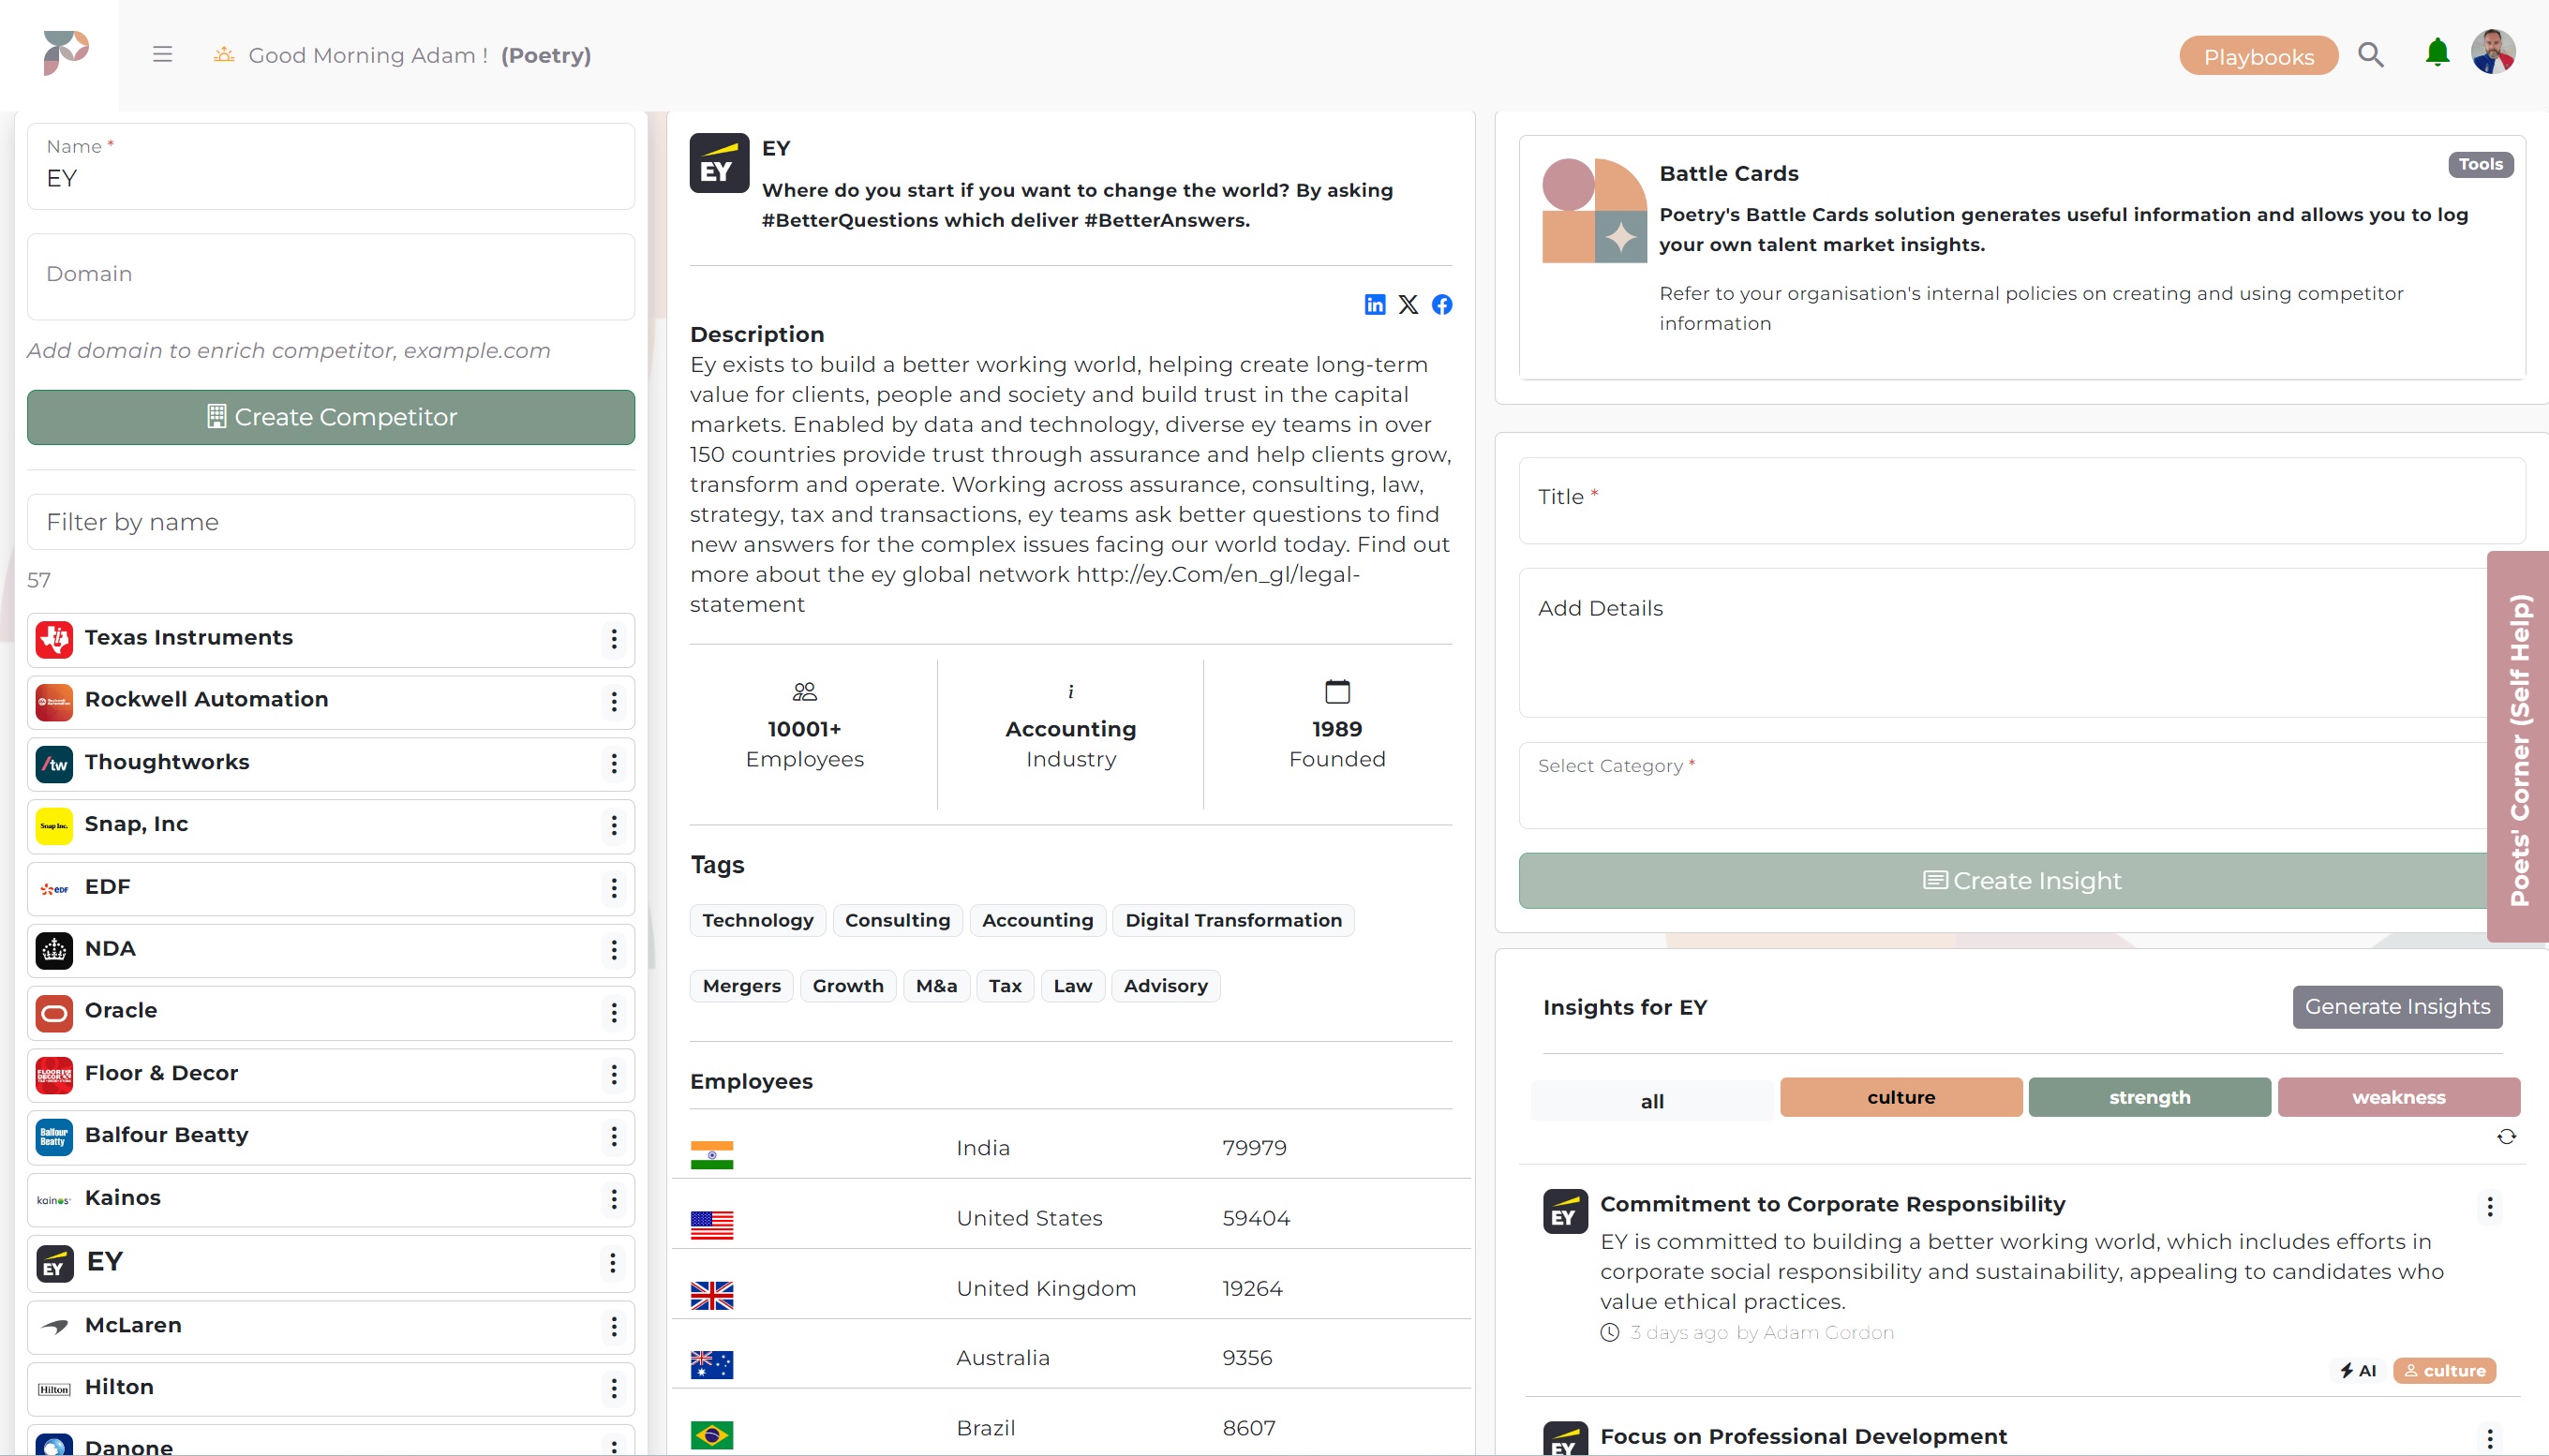The image size is (2549, 1456).
Task: Open options for Texas Instruments row
Action: coord(613,640)
